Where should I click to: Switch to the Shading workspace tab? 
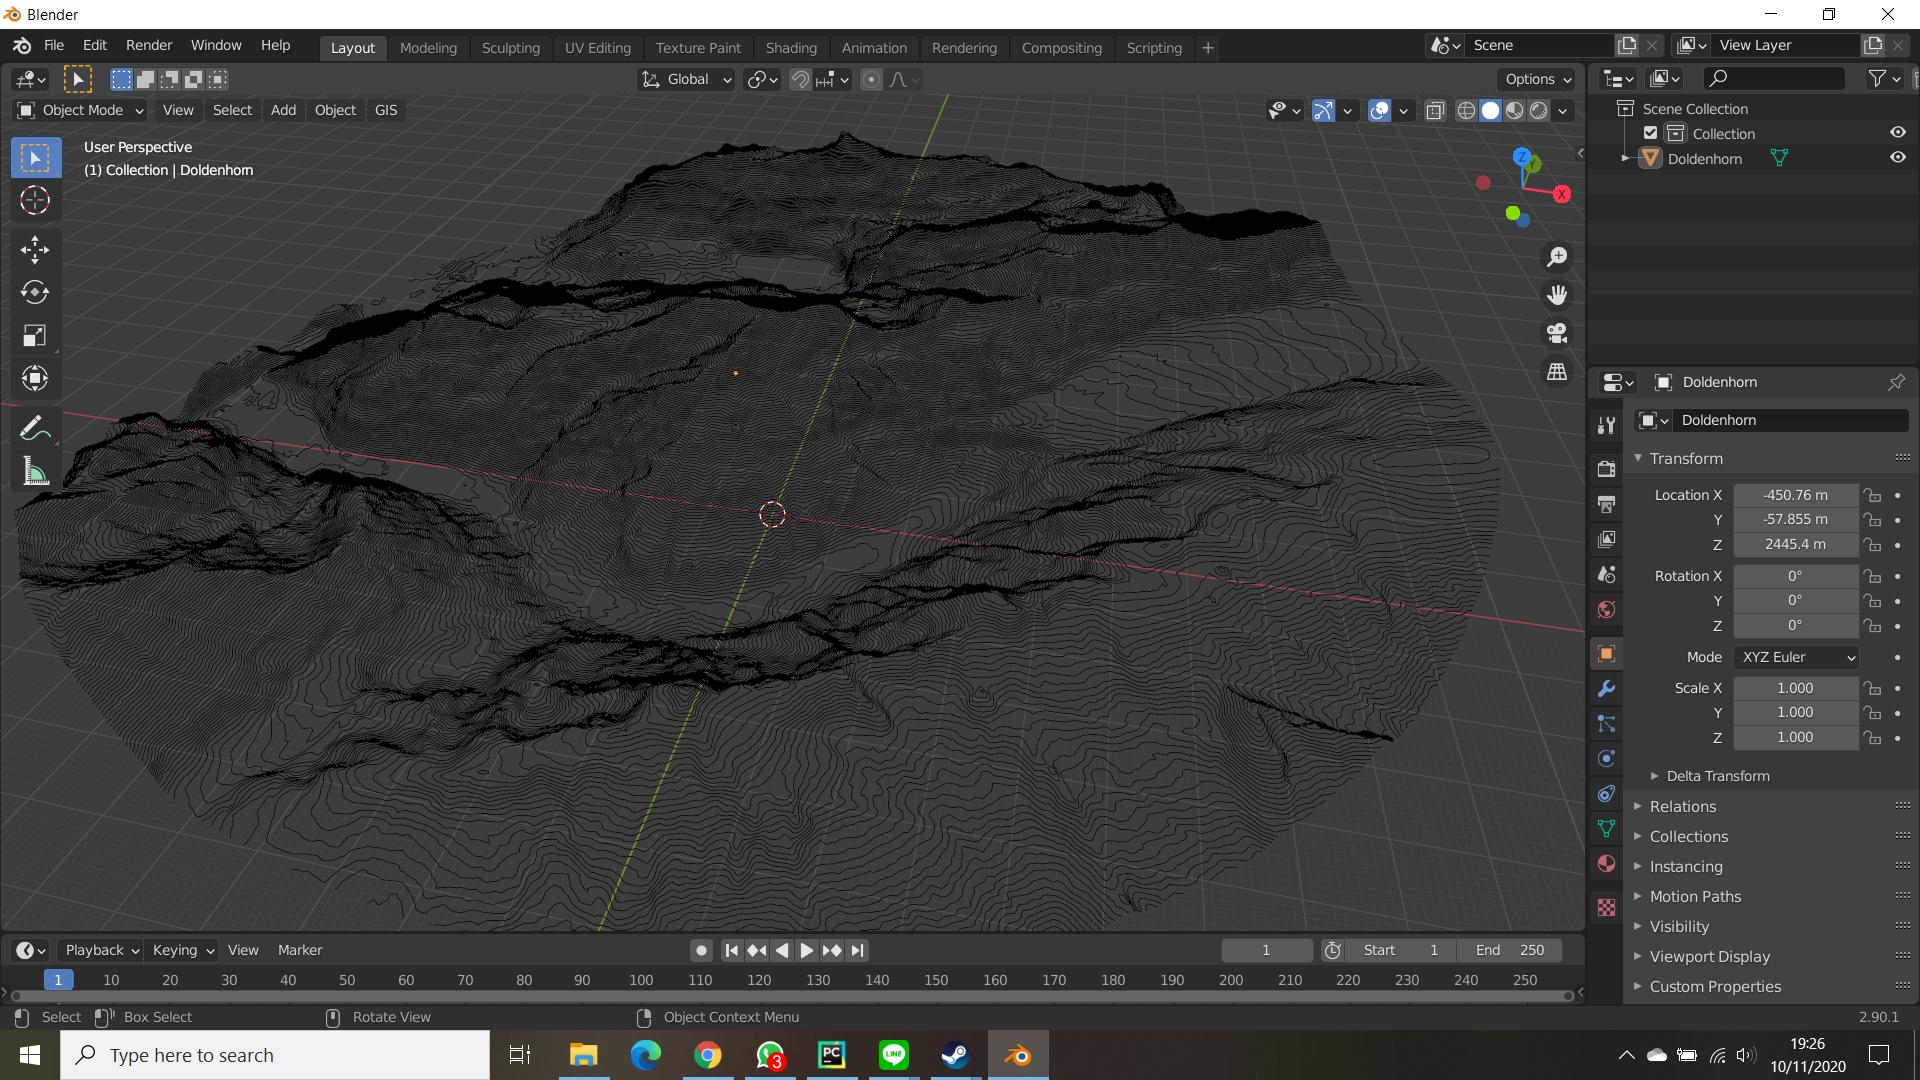[791, 47]
